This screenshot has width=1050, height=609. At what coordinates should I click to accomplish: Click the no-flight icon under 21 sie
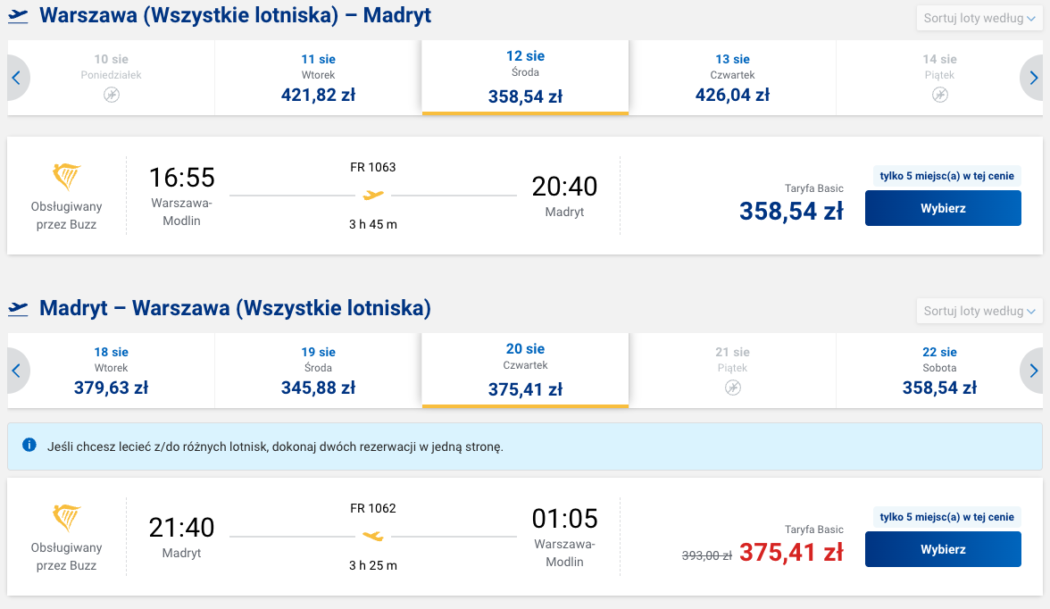click(732, 387)
